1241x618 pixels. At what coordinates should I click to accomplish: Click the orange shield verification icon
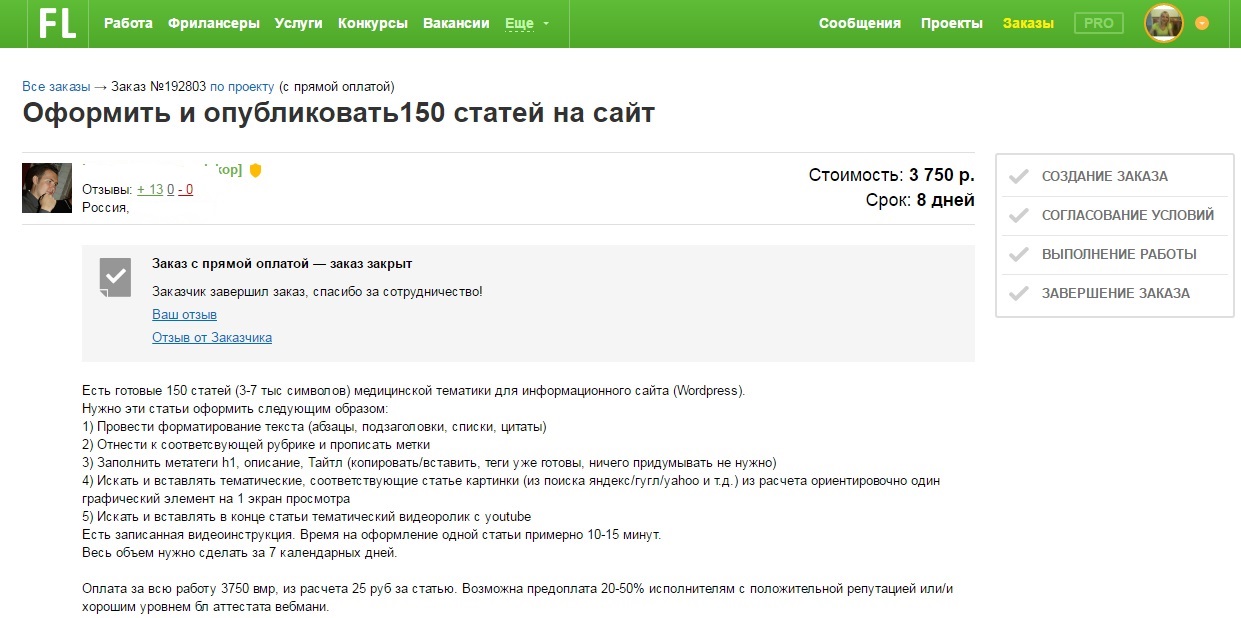tap(255, 171)
